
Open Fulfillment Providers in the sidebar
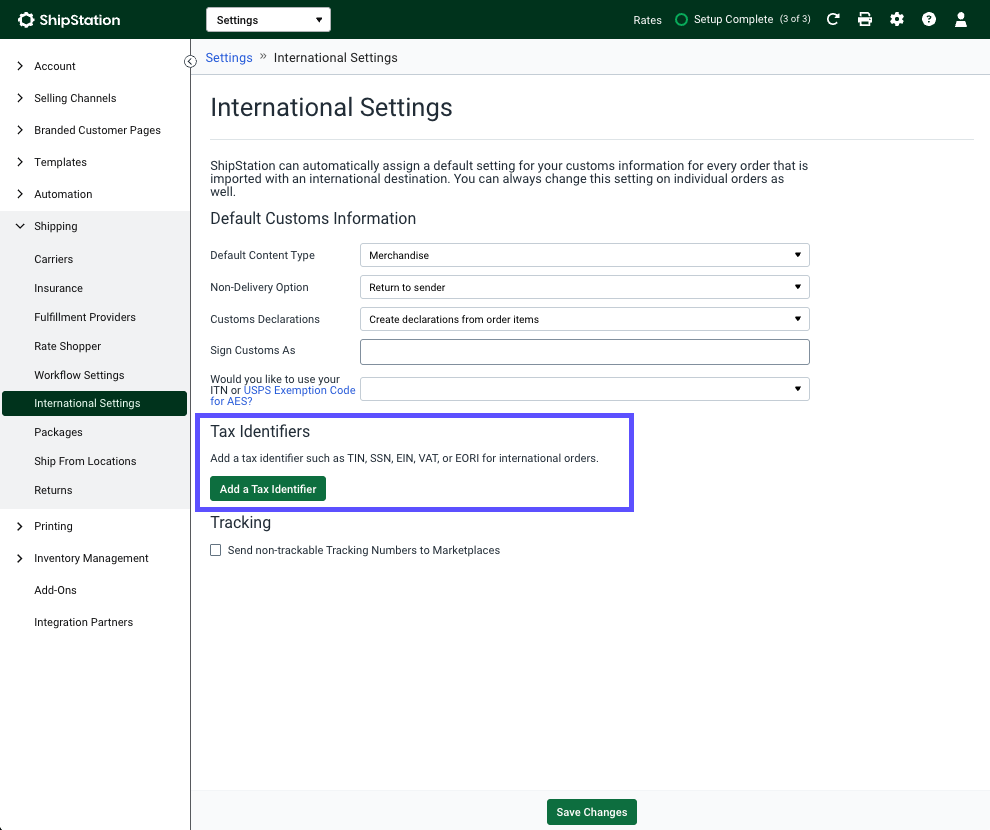pyautogui.click(x=85, y=317)
